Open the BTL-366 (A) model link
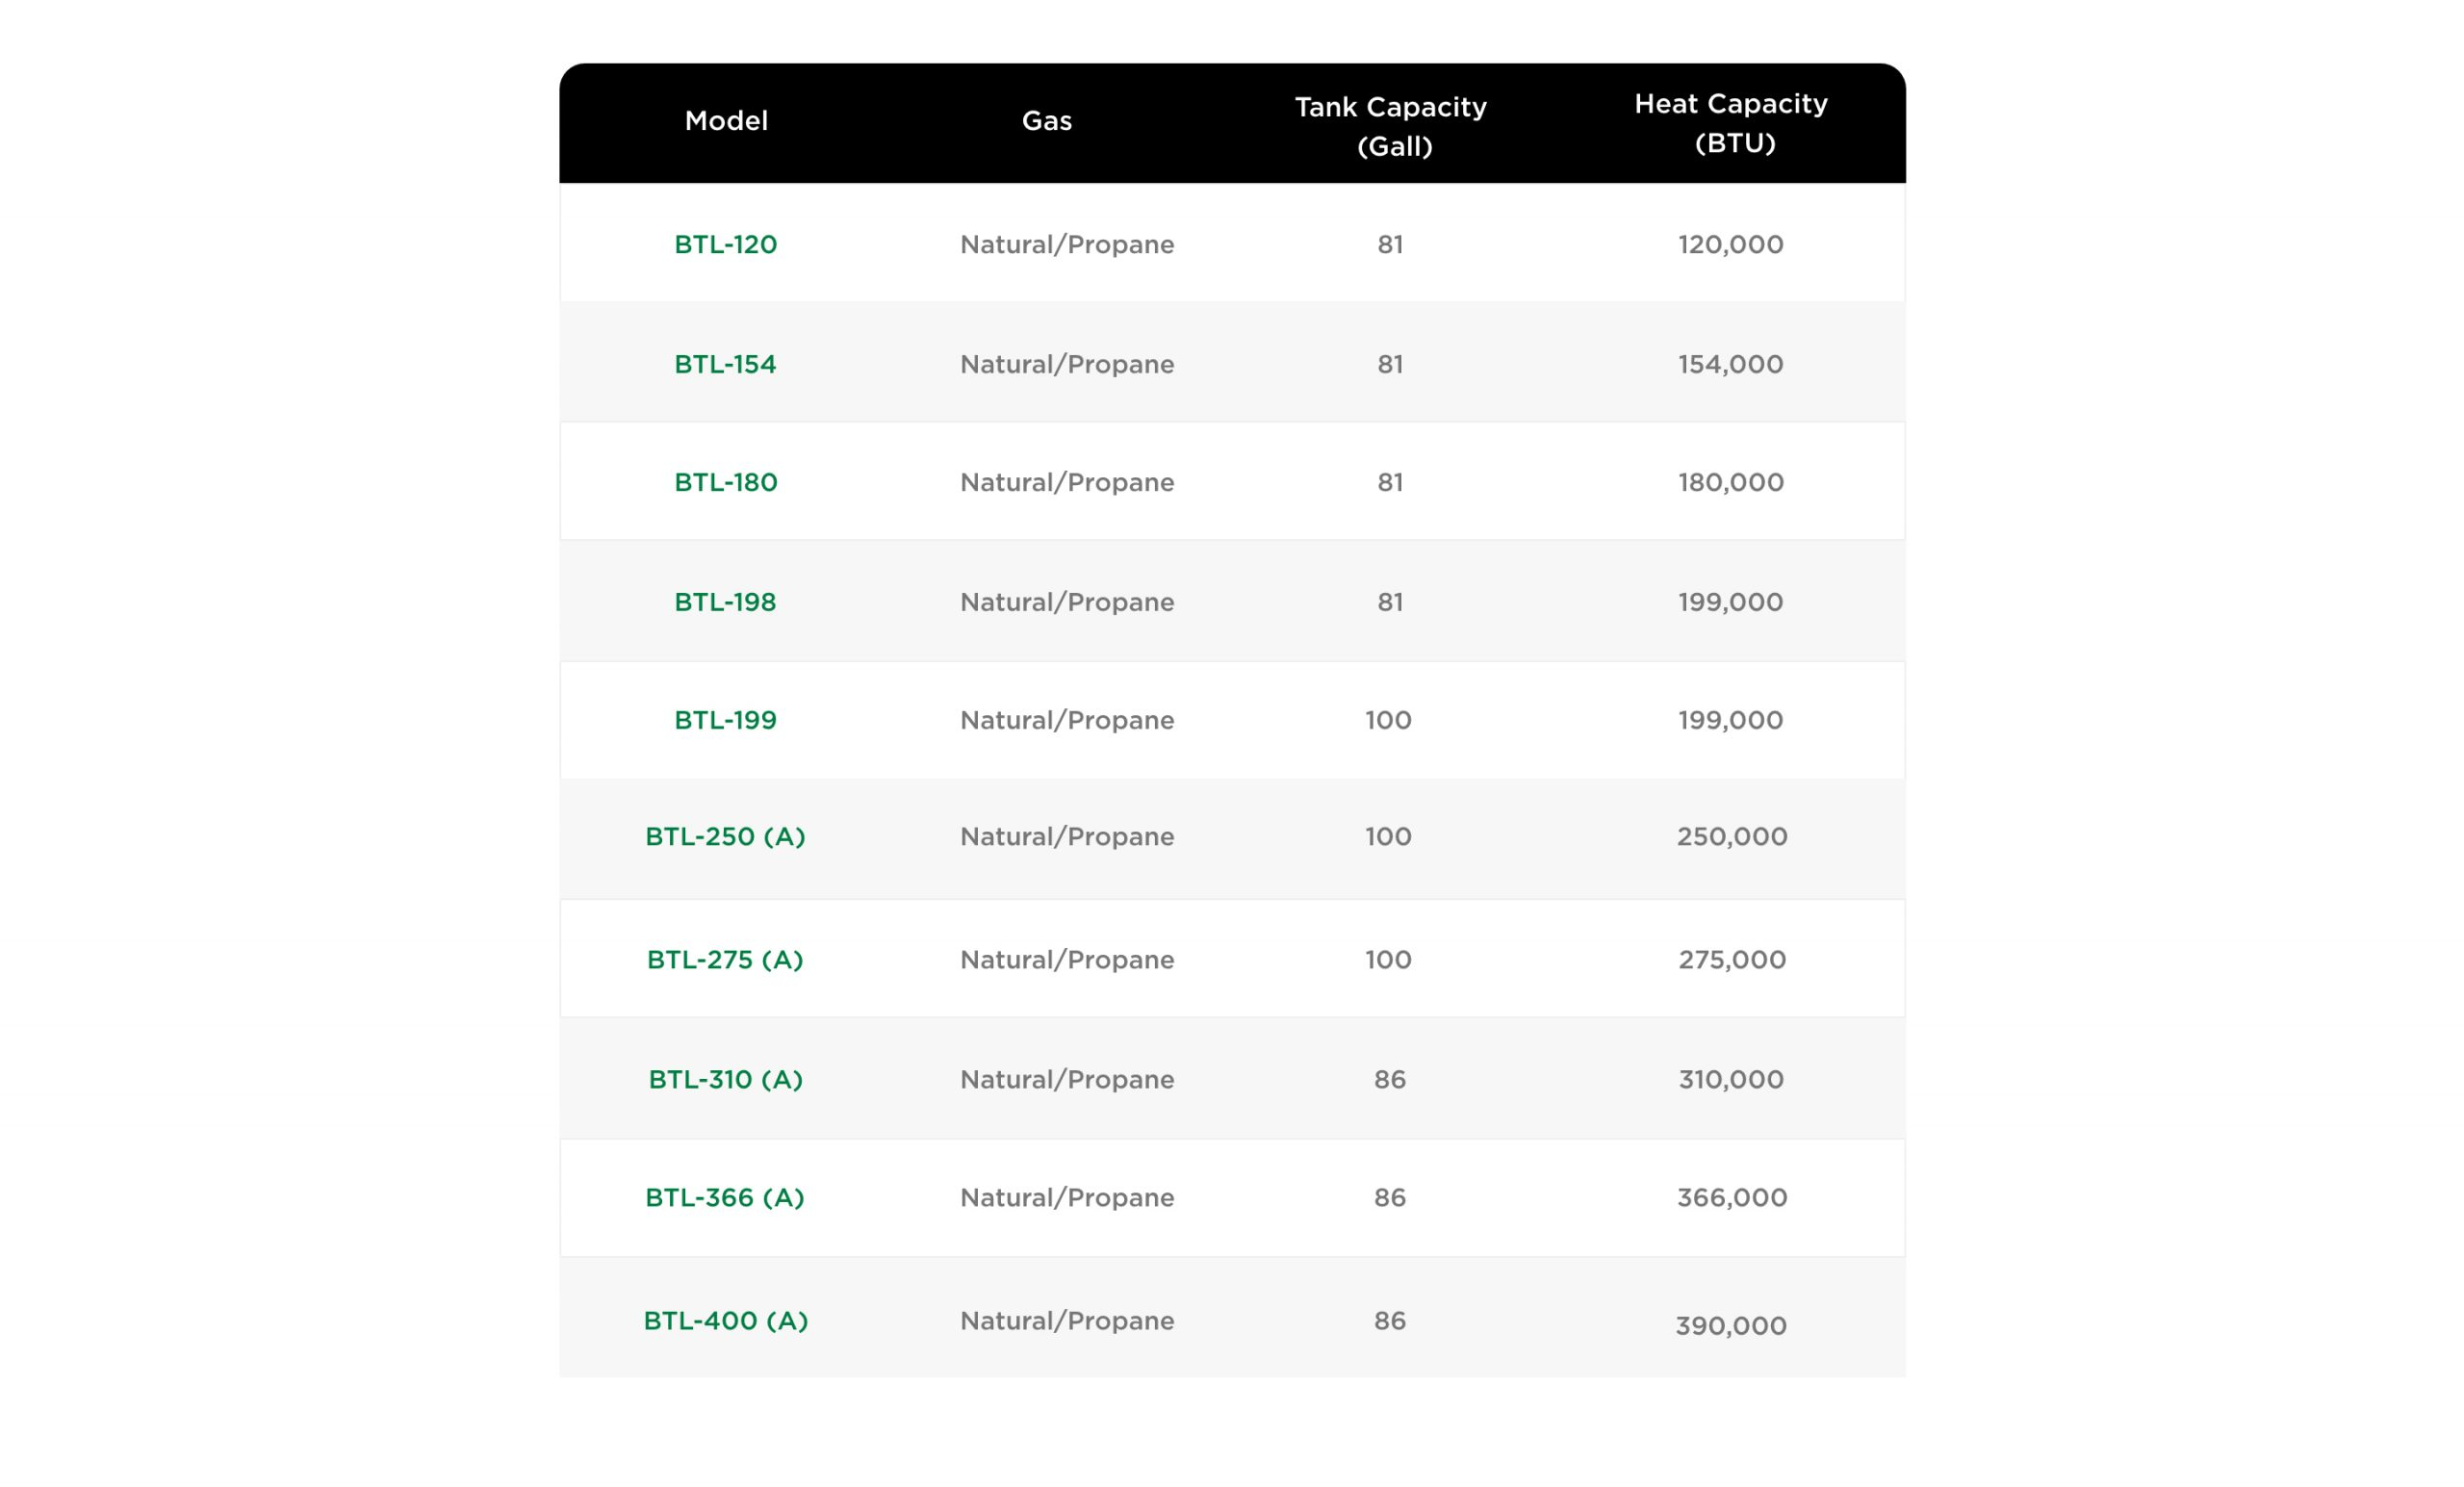This screenshot has height=1487, width=2464. coord(725,1198)
